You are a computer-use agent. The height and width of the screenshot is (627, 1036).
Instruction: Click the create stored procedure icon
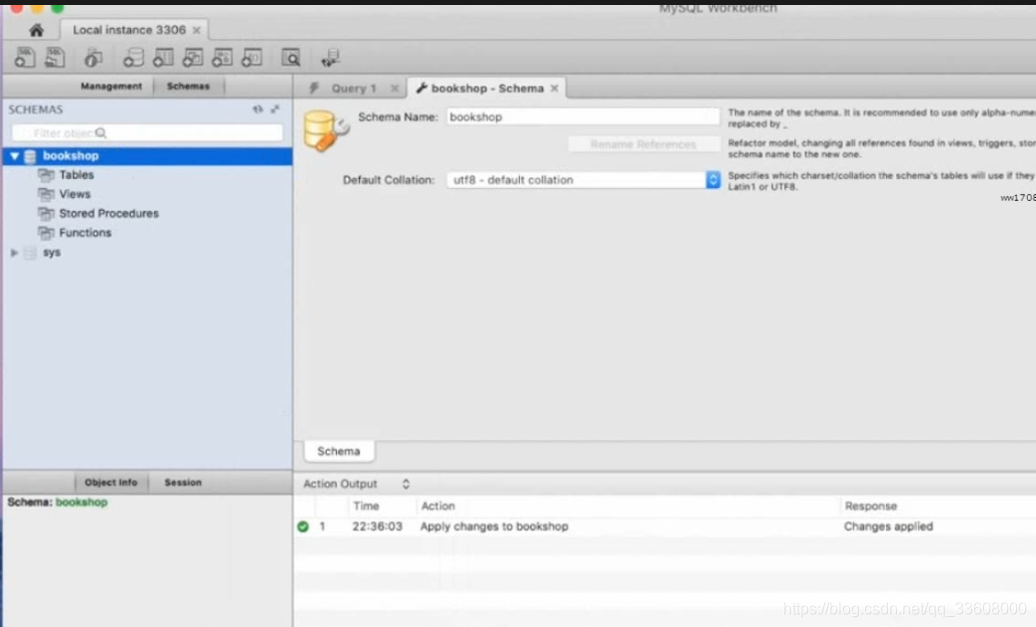click(223, 58)
